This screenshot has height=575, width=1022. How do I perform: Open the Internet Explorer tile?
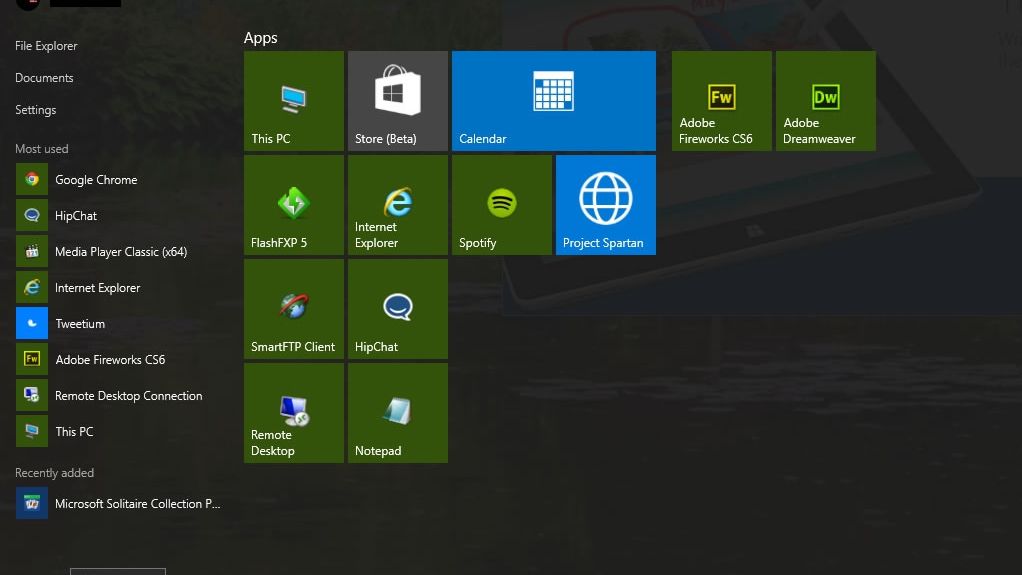pyautogui.click(x=398, y=205)
